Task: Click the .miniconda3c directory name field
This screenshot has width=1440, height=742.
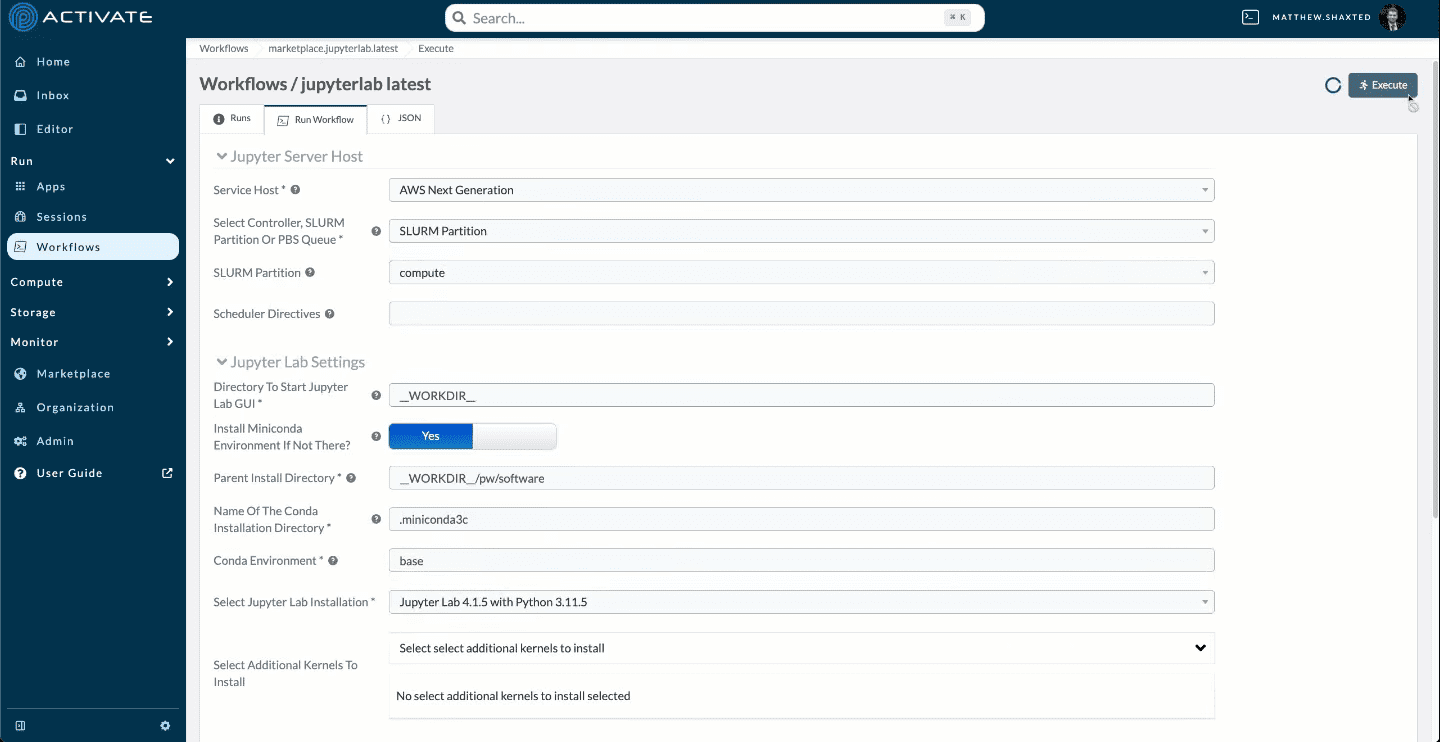Action: pos(801,519)
